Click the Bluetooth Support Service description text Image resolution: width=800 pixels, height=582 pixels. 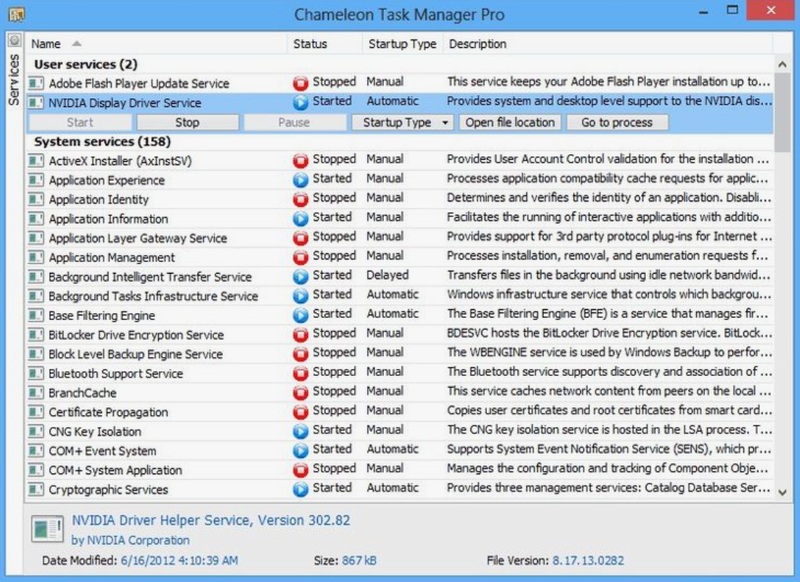point(609,372)
